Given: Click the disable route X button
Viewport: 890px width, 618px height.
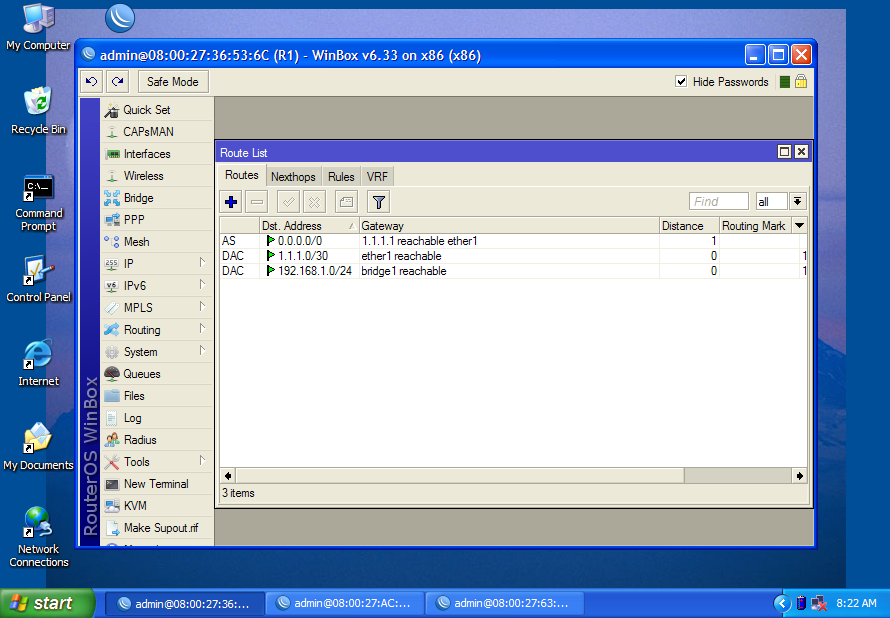Looking at the screenshot, I should point(314,201).
